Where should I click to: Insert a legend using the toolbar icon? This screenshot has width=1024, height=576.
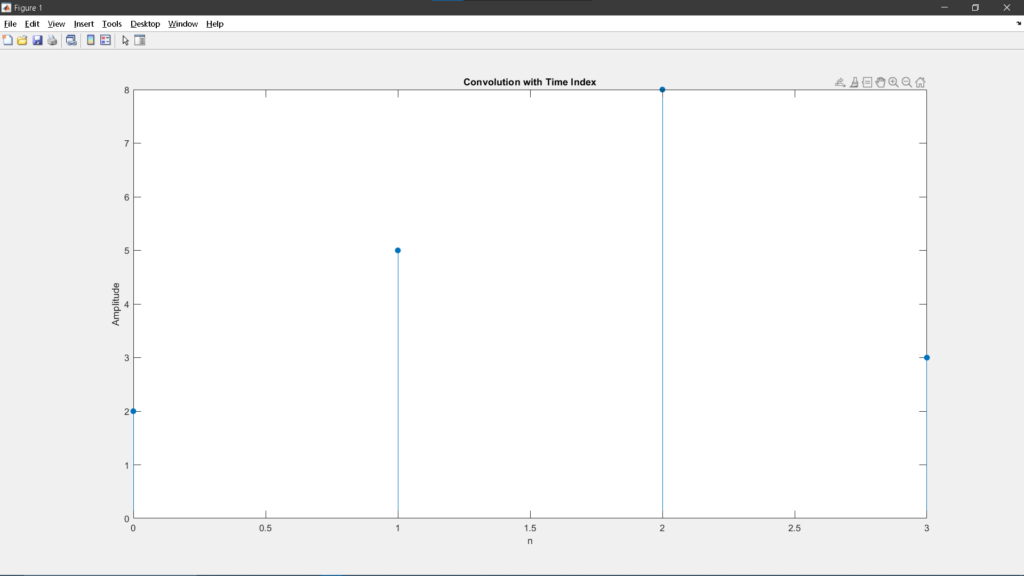click(105, 40)
